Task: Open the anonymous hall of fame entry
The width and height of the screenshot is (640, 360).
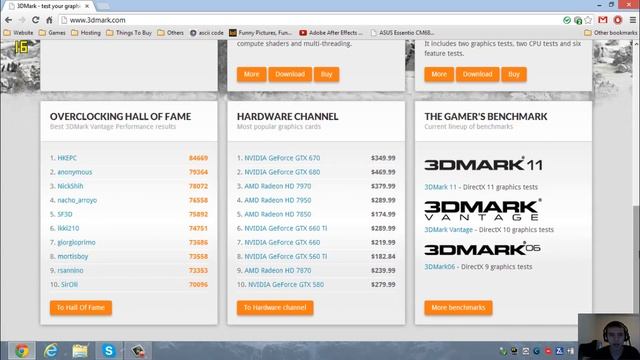Action: click(75, 172)
